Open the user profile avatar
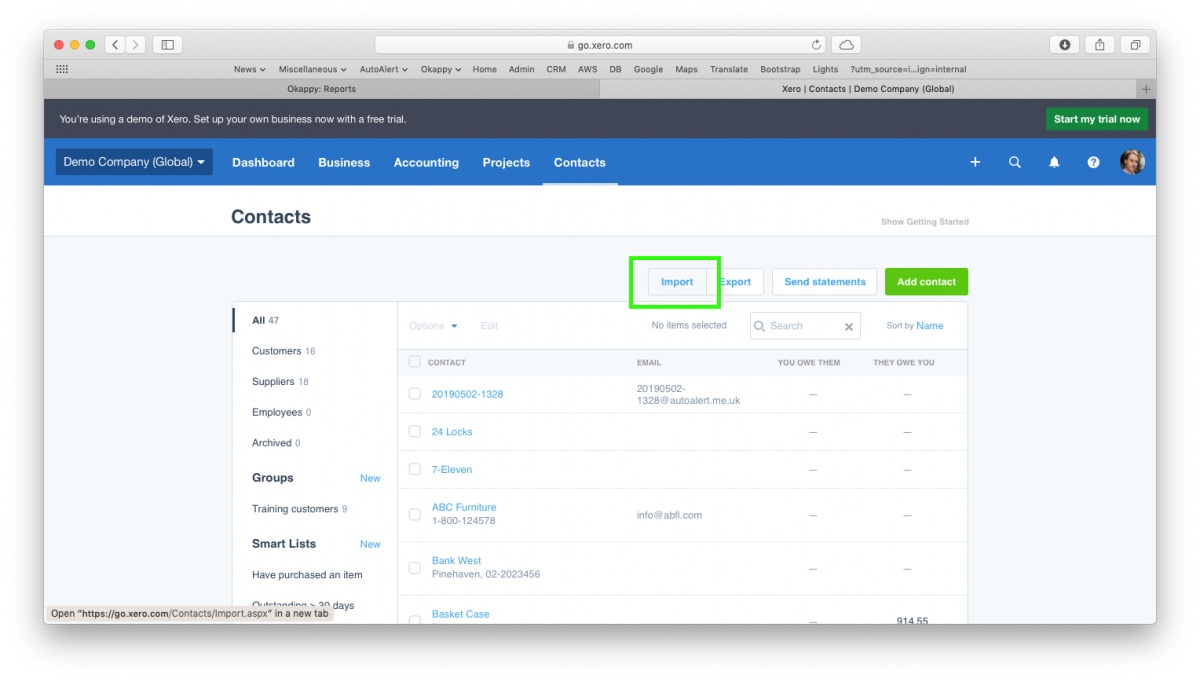This screenshot has width=1200, height=682. (1132, 161)
